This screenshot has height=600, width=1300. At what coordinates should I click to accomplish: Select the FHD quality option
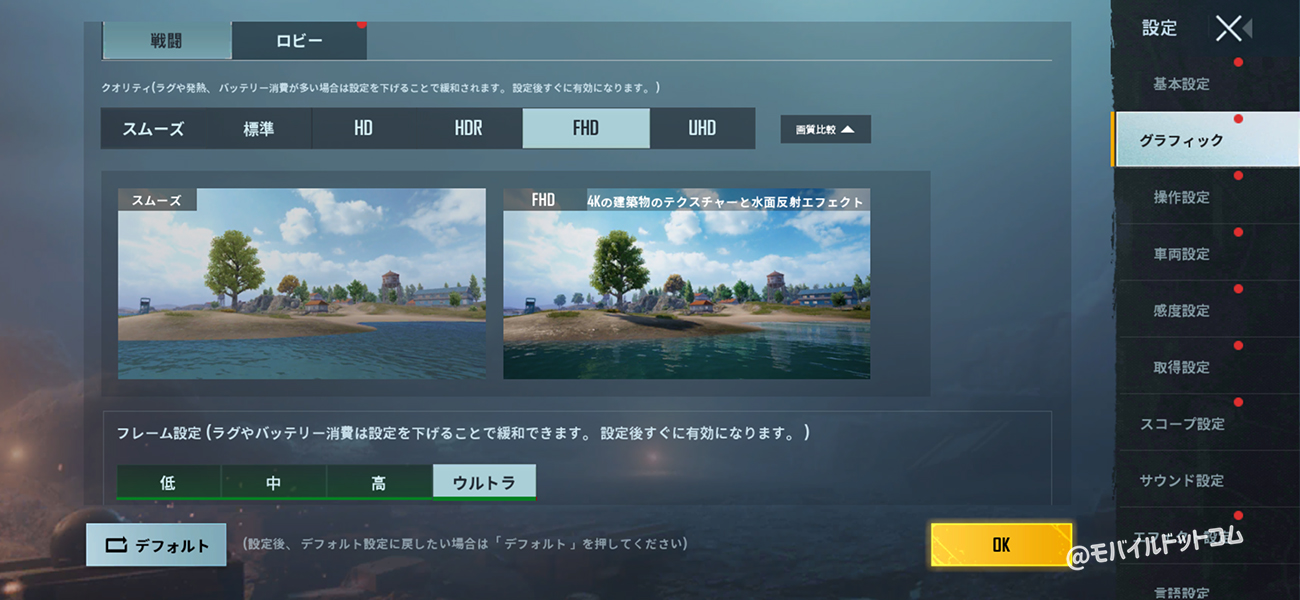click(586, 129)
